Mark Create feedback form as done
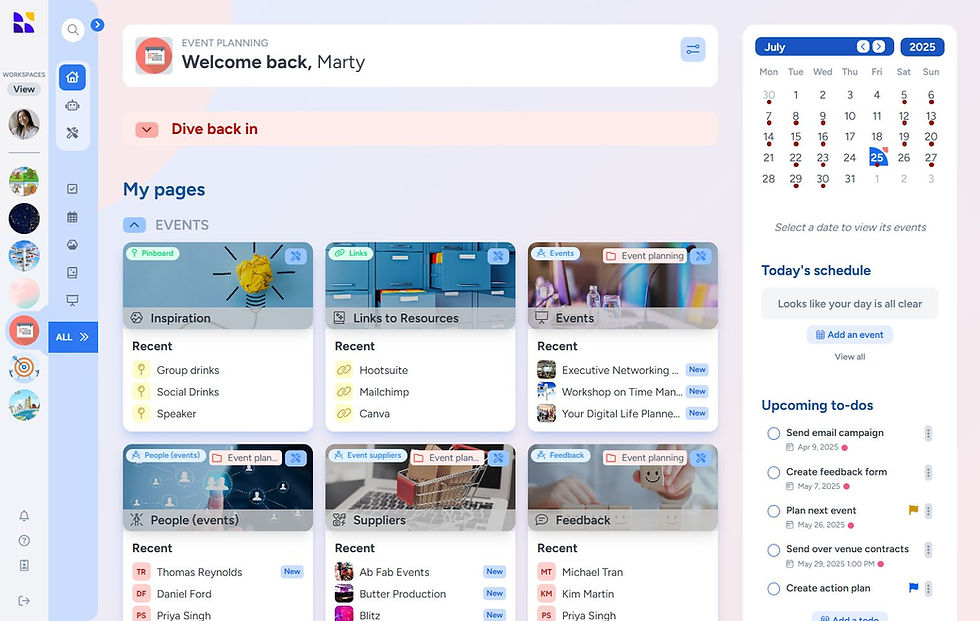Screen dimensions: 980x621 (773, 472)
